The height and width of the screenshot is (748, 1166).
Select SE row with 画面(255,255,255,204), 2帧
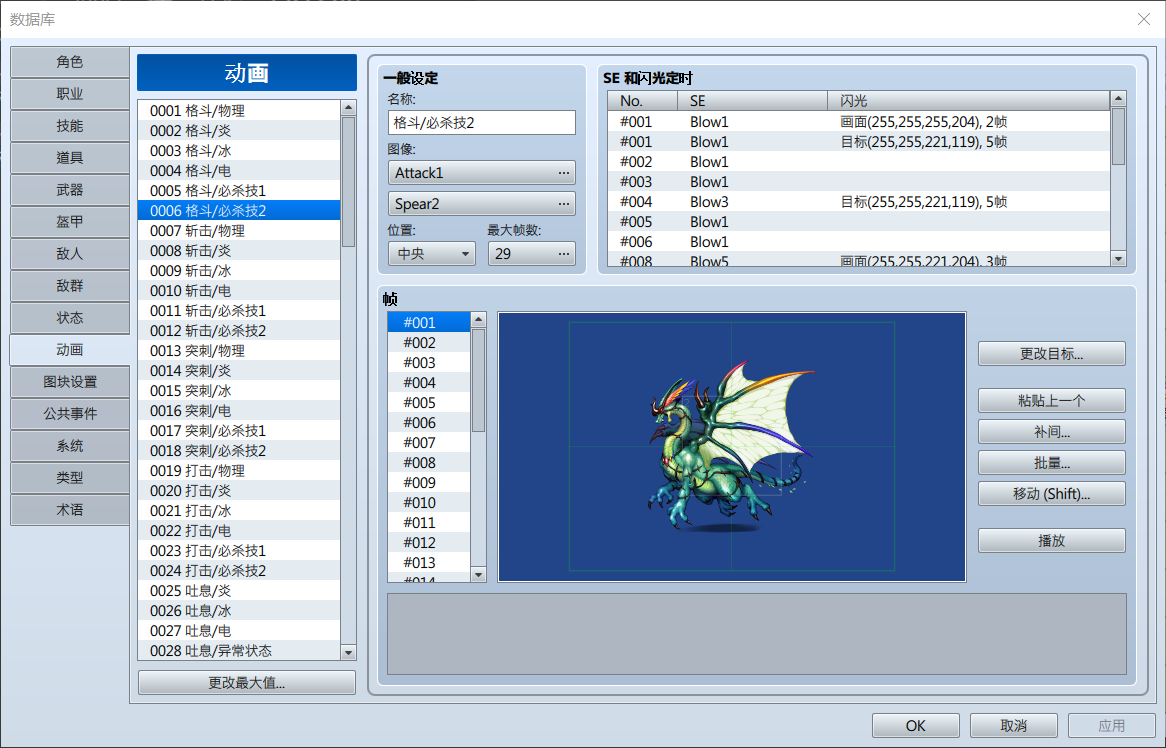pos(859,121)
